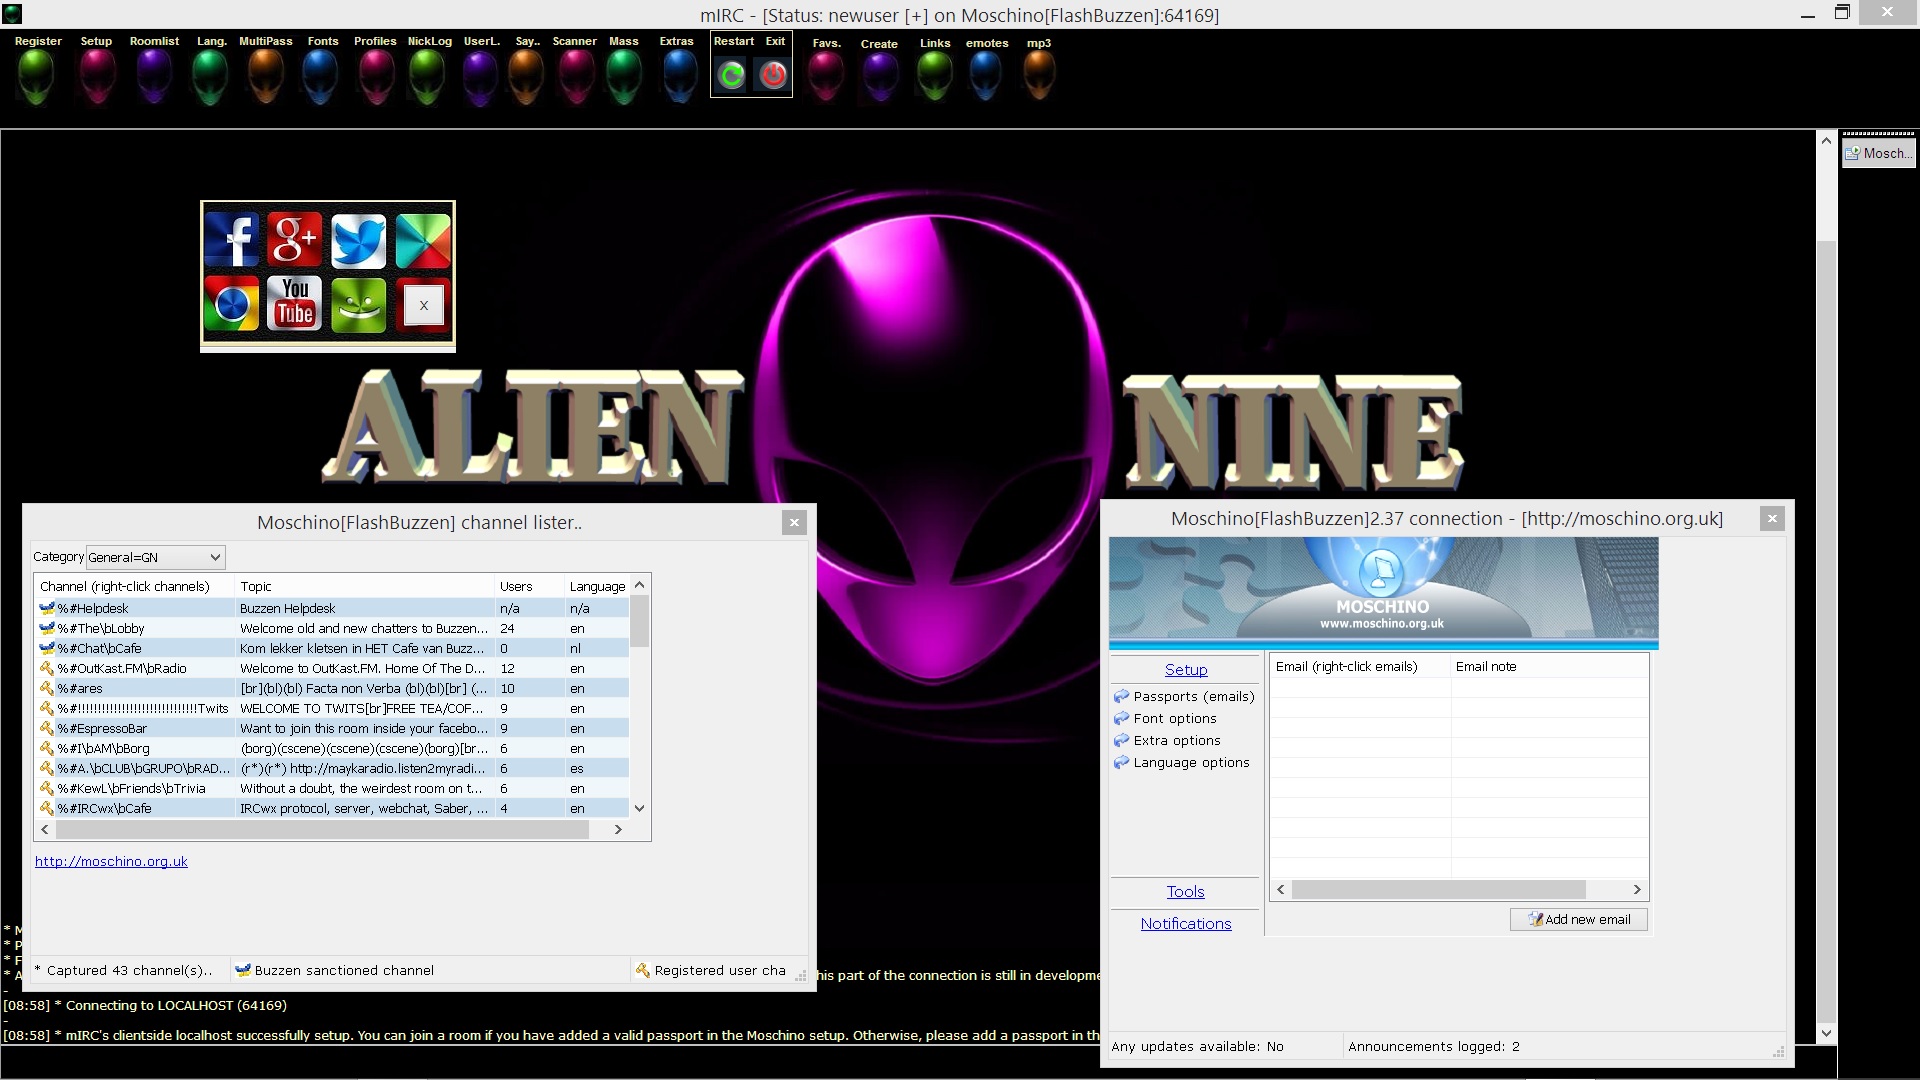This screenshot has height=1080, width=1920.
Task: Close the Moschino connection window
Action: (1772, 518)
